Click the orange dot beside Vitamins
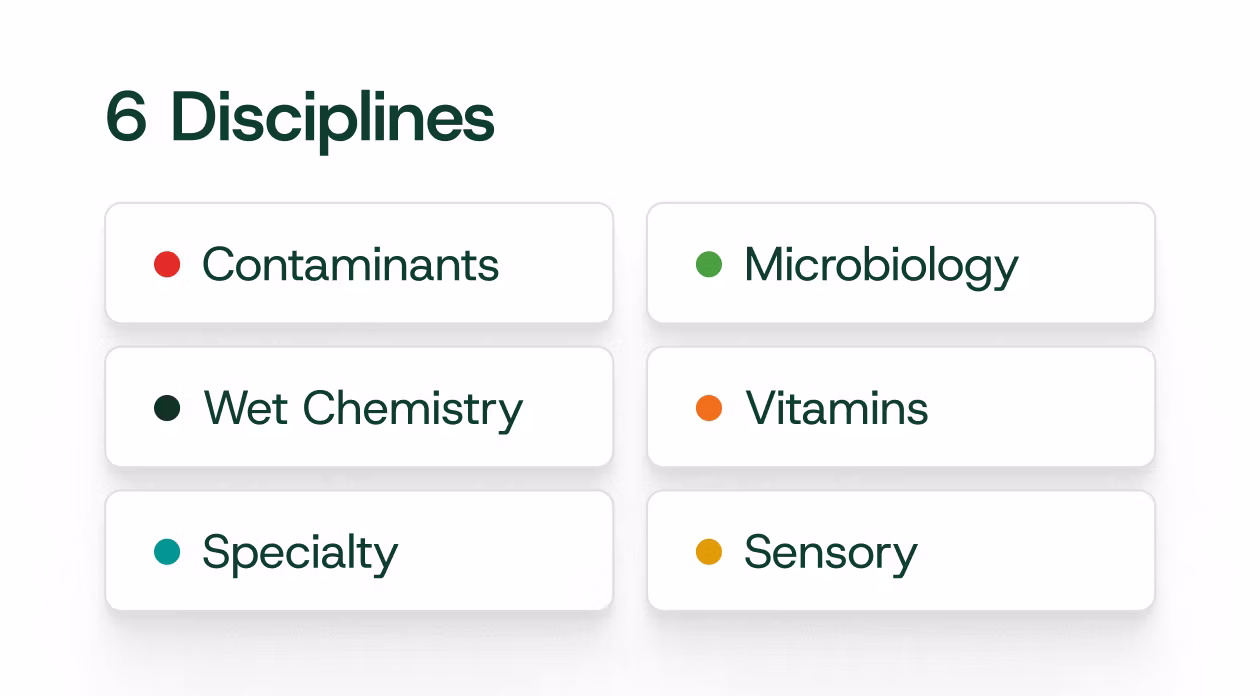 (709, 408)
